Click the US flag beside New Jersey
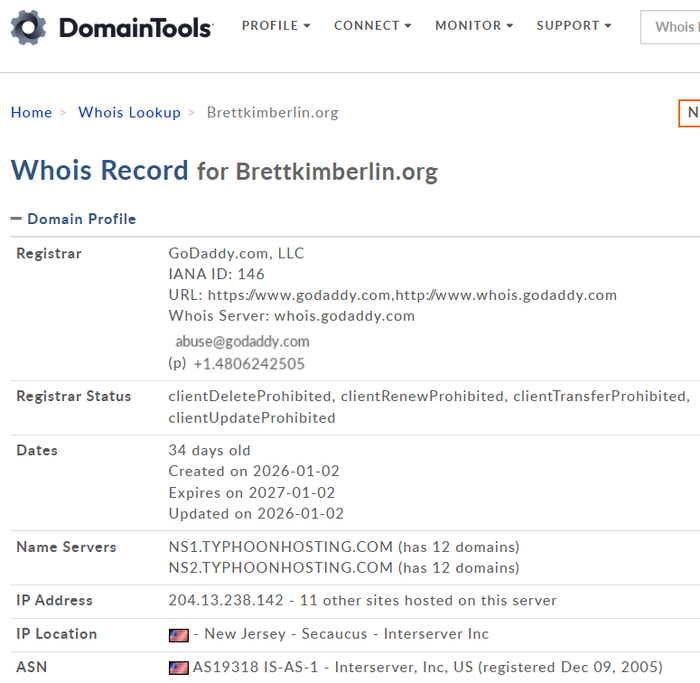Viewport: 700px width, 683px height. pyautogui.click(x=179, y=635)
